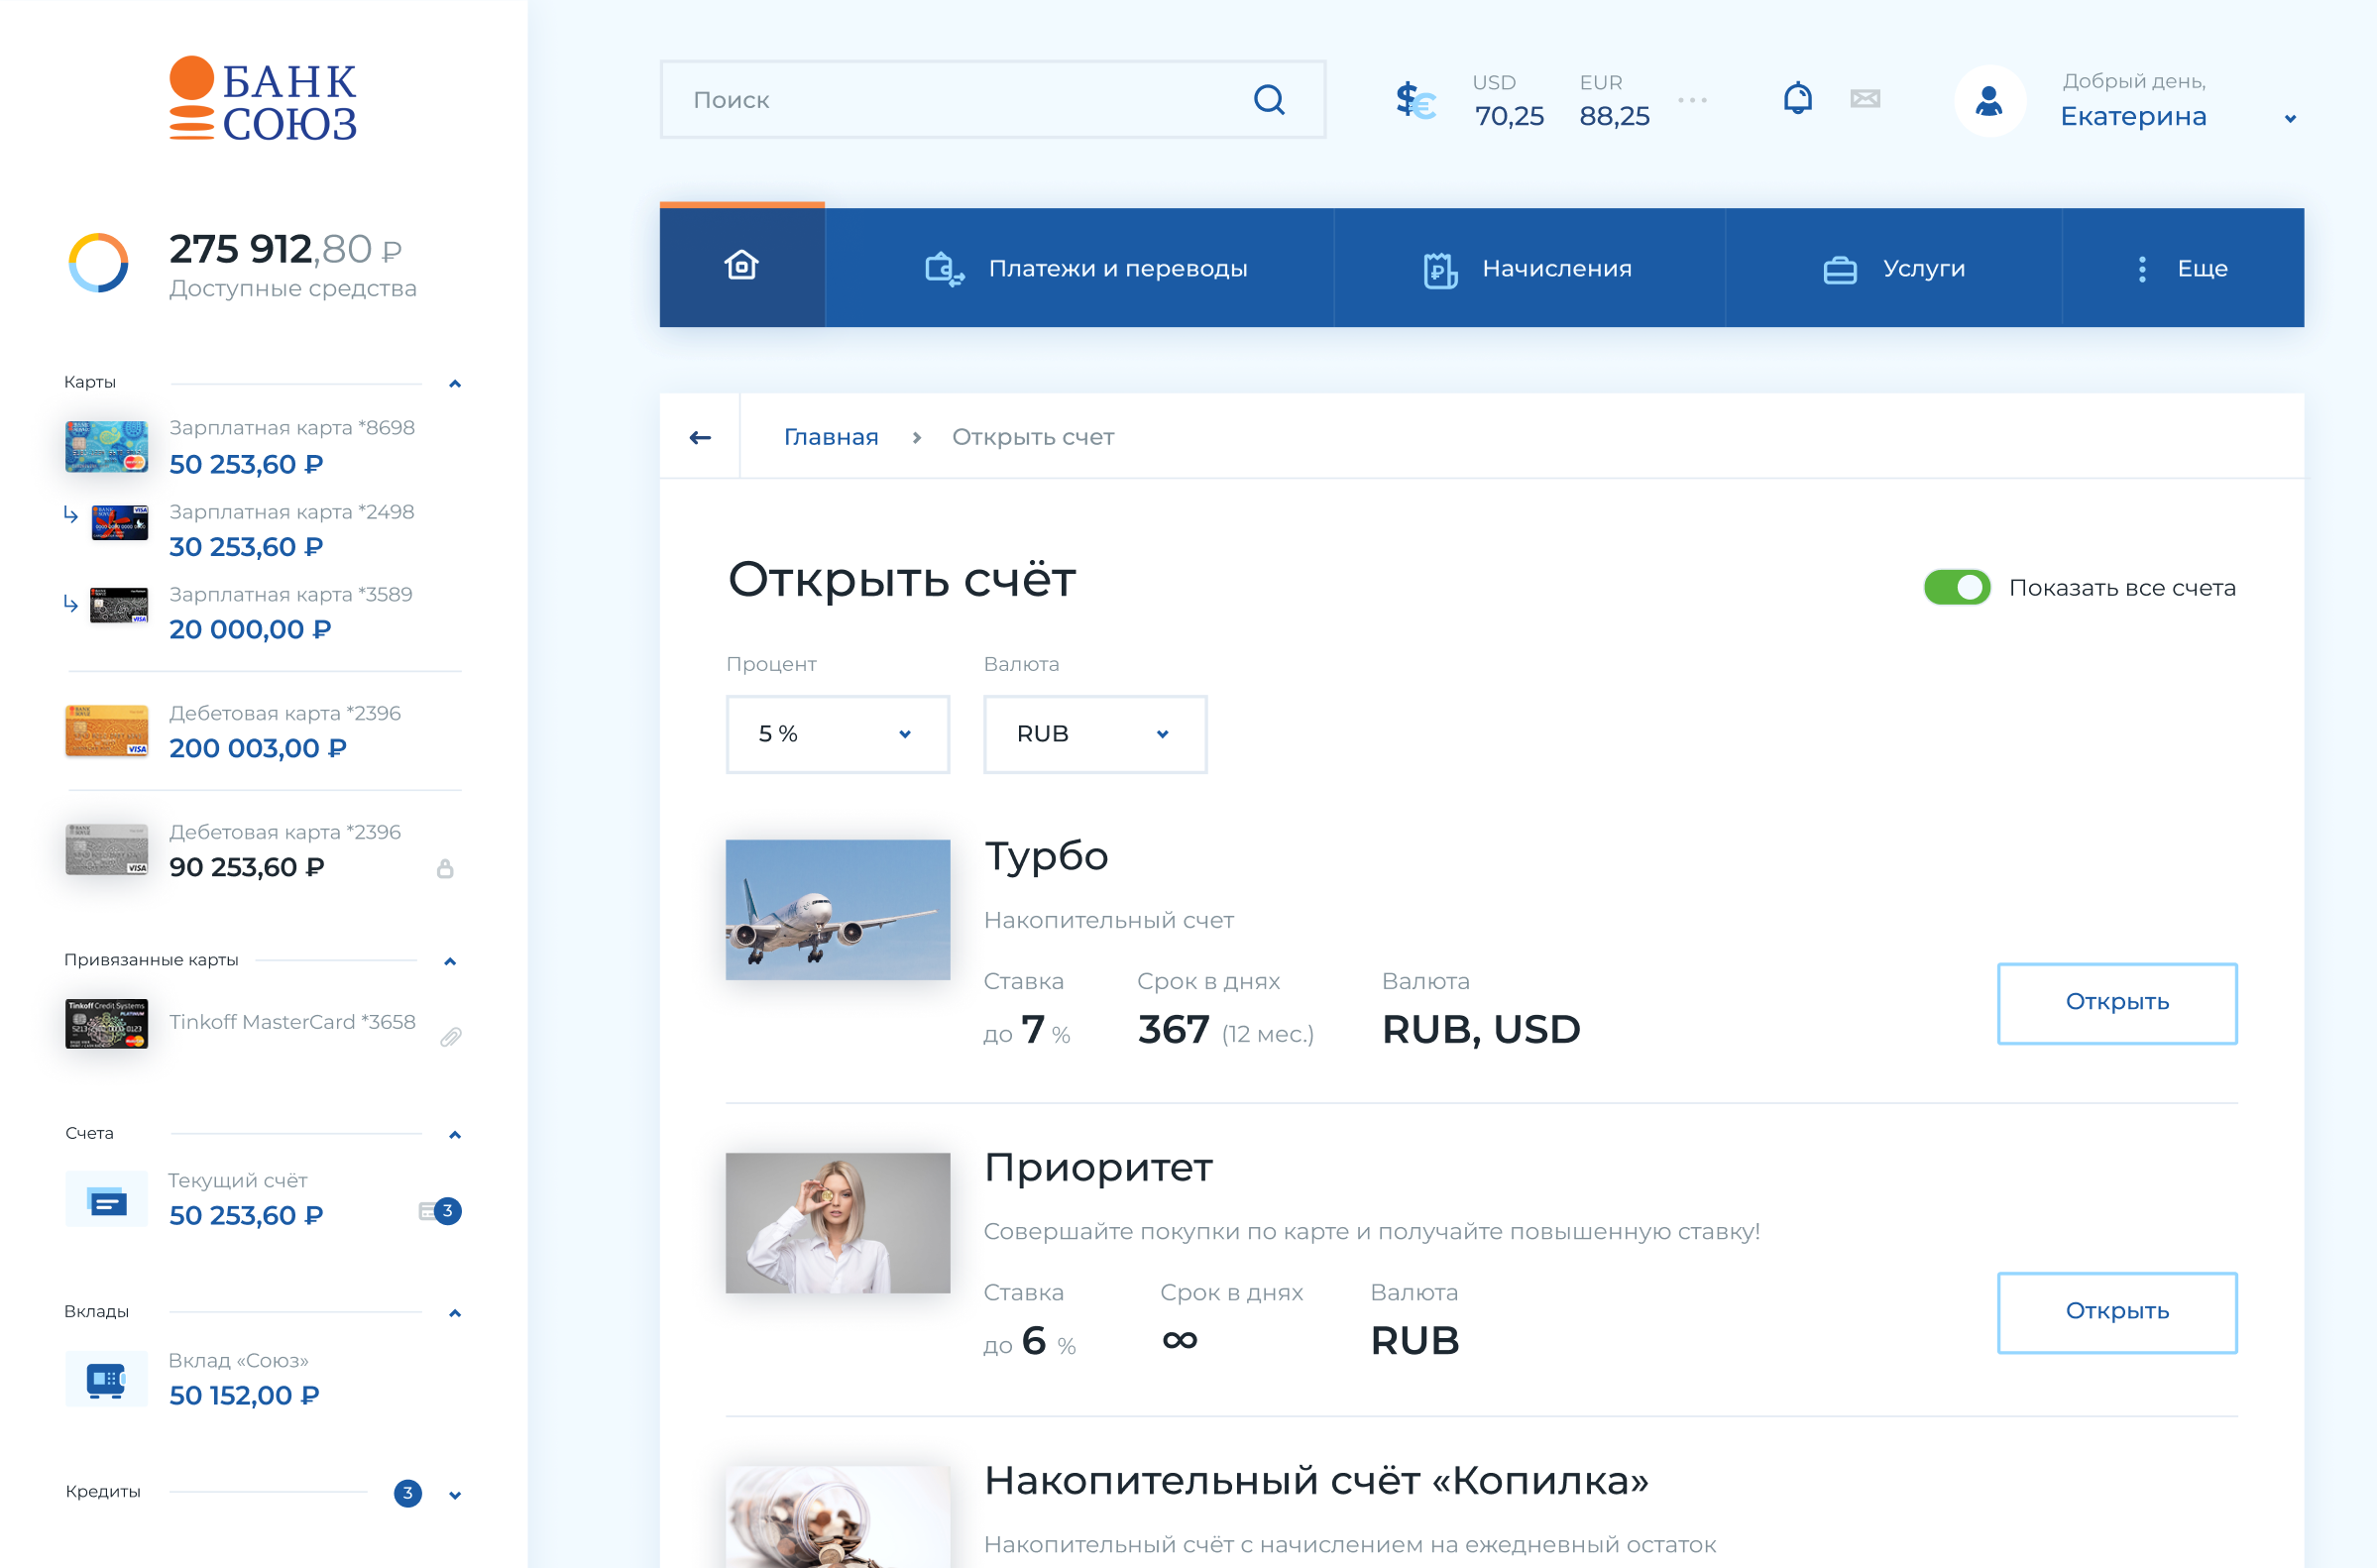Screen dimensions: 2377x1568
Task: Click the search magnifier icon
Action: [1269, 100]
